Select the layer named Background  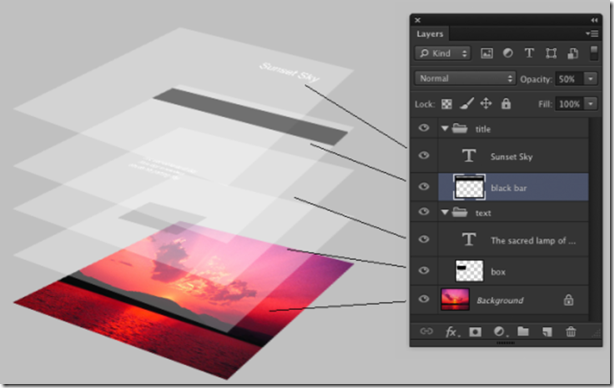tap(500, 300)
